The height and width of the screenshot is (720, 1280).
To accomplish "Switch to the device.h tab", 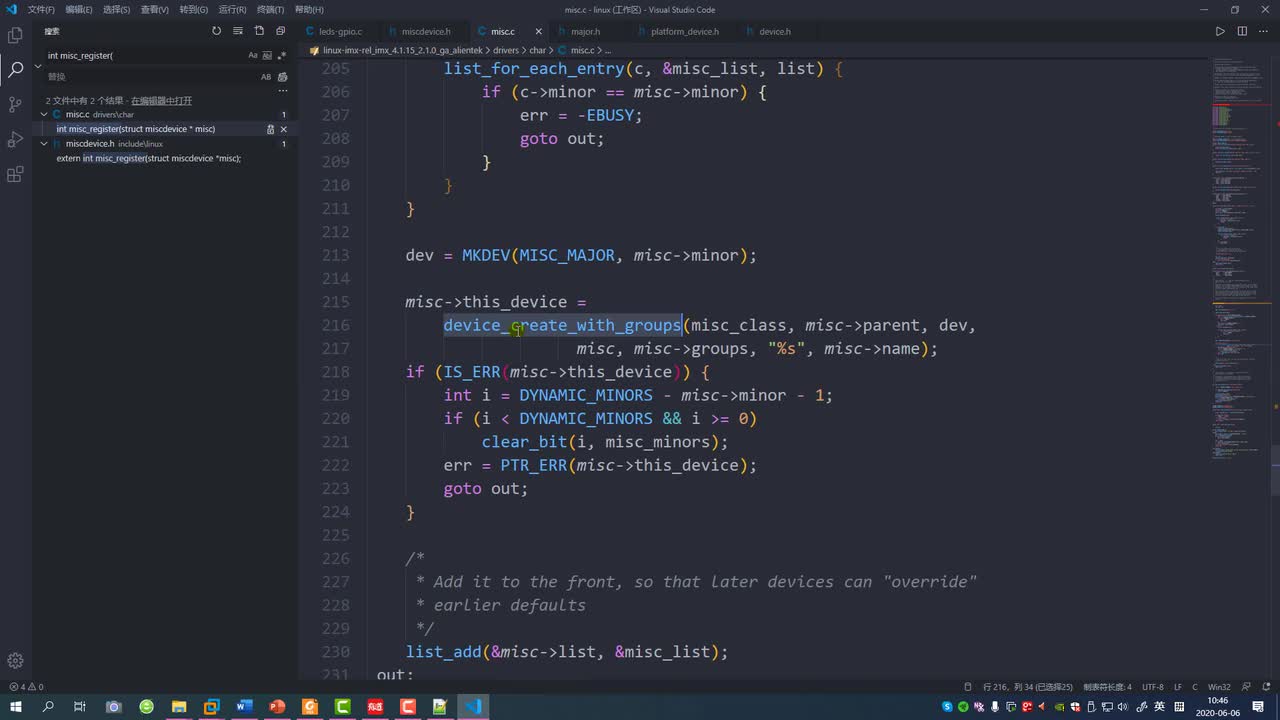I will [774, 32].
